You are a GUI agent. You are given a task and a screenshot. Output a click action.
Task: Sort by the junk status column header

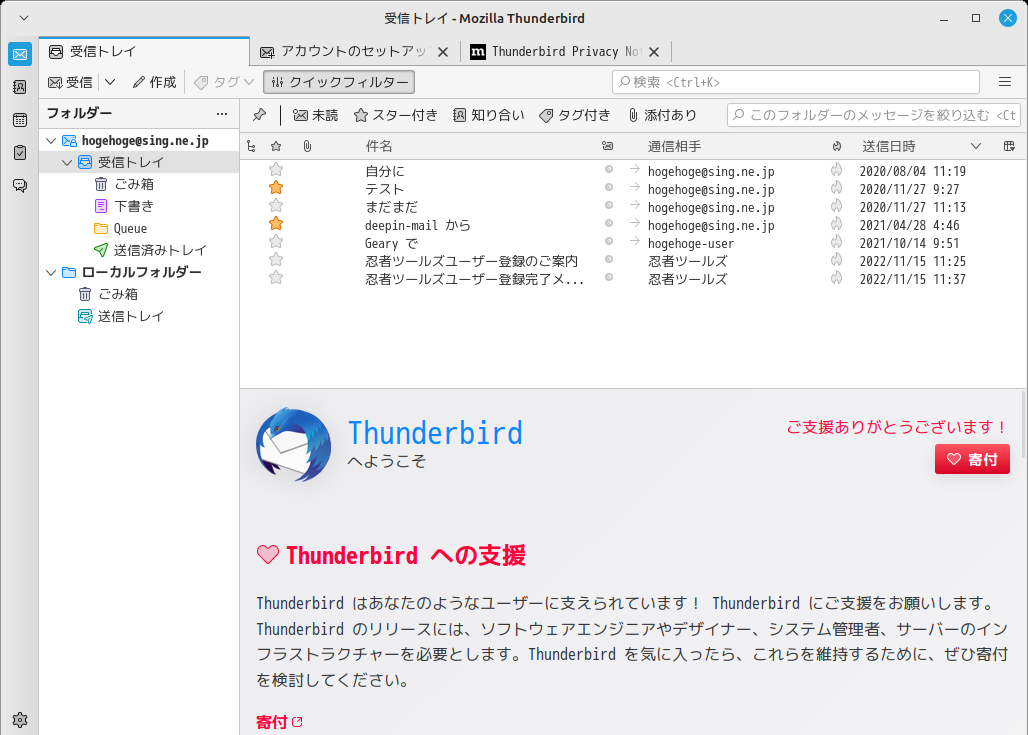click(x=837, y=146)
